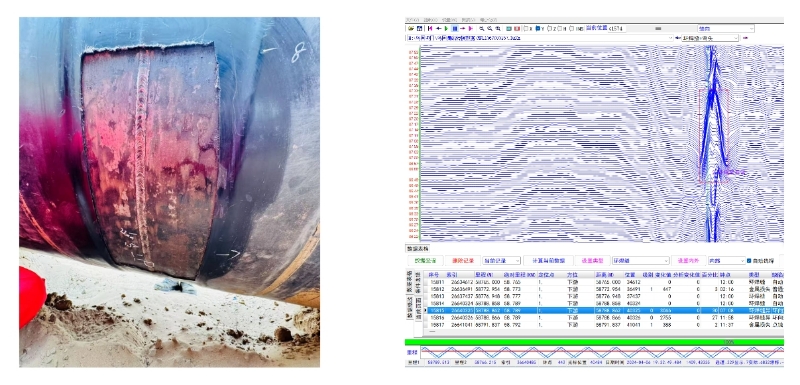The height and width of the screenshot is (385, 800).
Task: Toggle the checked Y channel checkbox
Action: 538,29
